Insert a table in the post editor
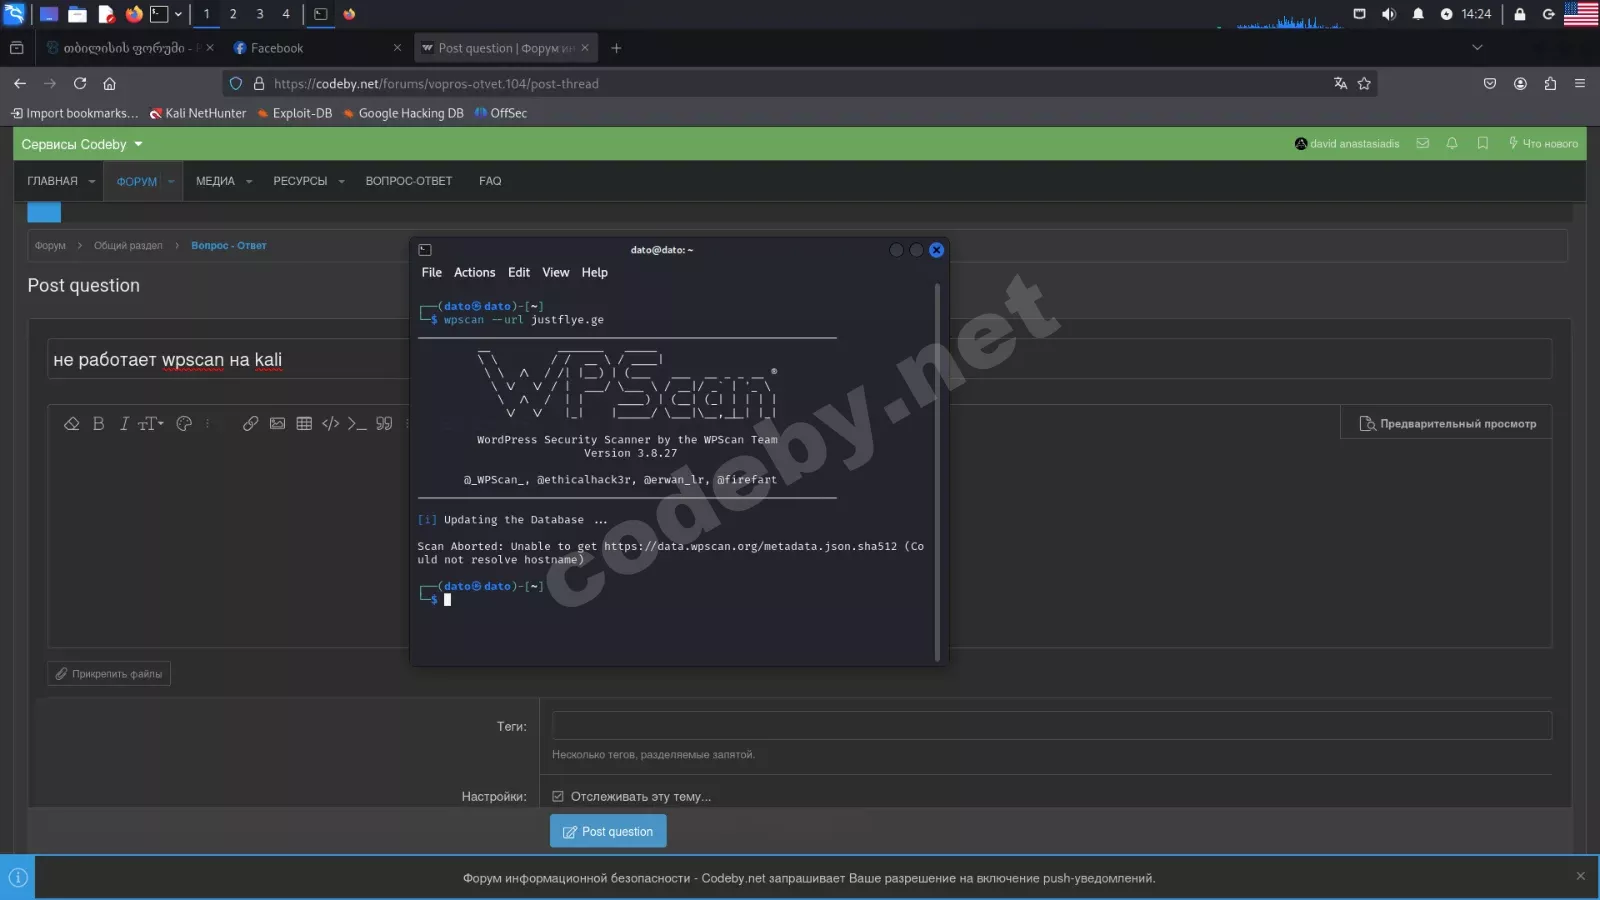1600x900 pixels. [304, 424]
